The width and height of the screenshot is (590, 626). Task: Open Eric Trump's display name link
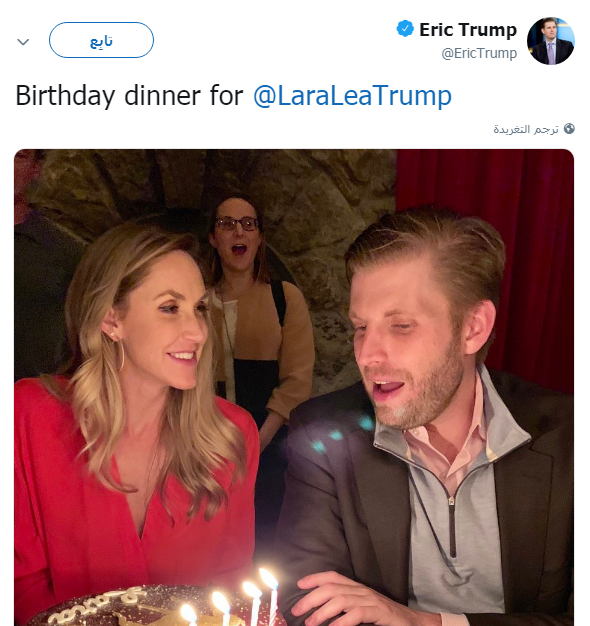point(468,30)
